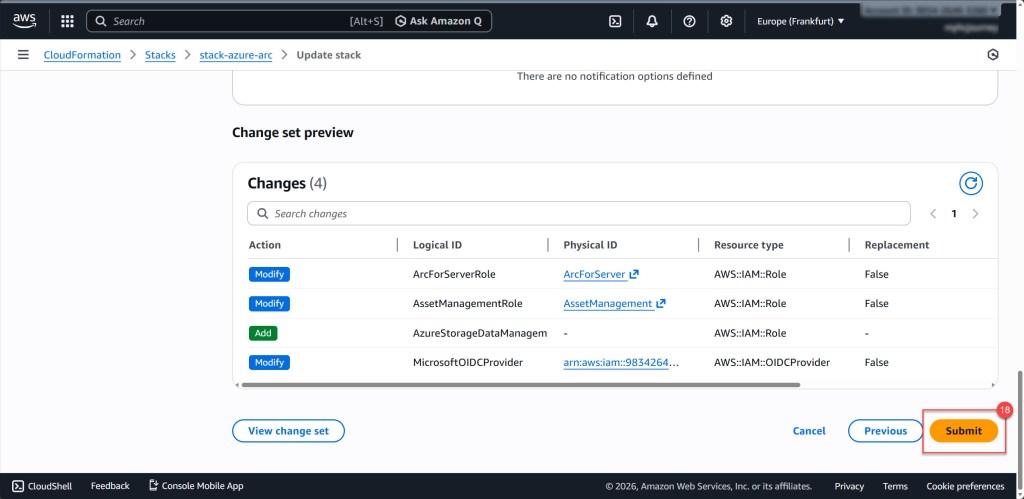Viewport: 1024px width, 499px height.
Task: Click the Previous button
Action: (x=885, y=431)
